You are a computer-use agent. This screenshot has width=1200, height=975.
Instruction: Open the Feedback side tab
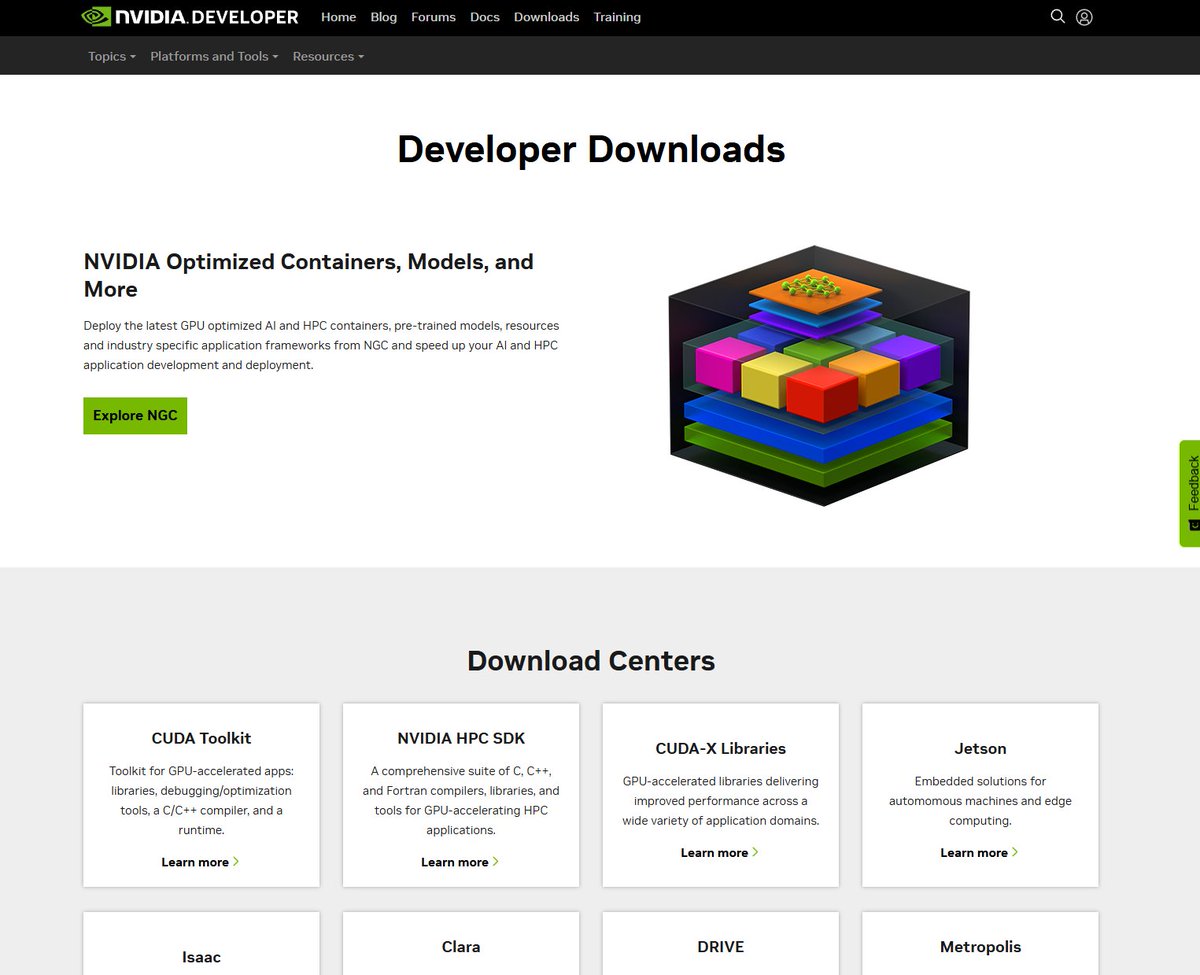point(1190,493)
